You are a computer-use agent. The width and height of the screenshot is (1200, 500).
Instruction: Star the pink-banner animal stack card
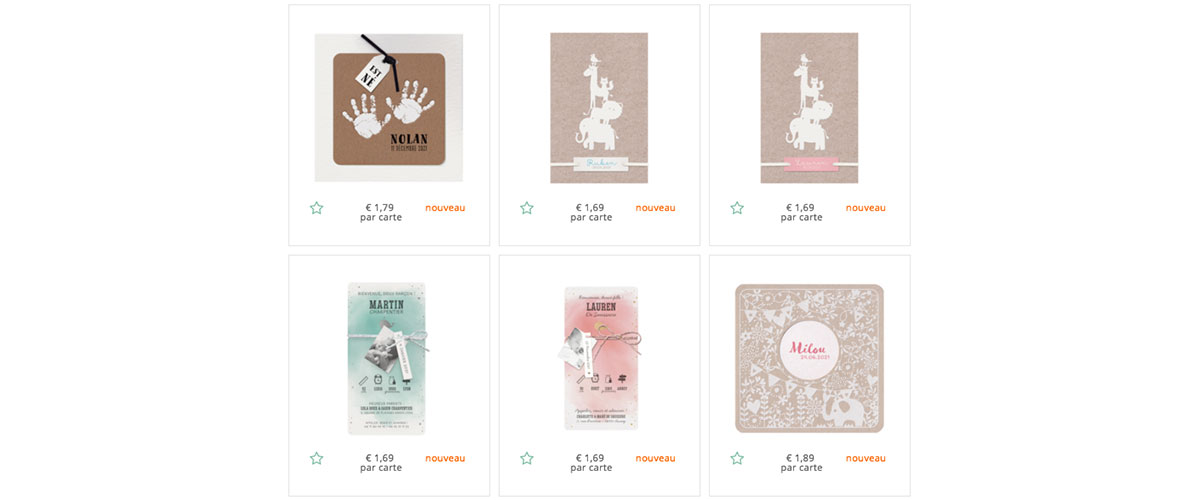737,208
